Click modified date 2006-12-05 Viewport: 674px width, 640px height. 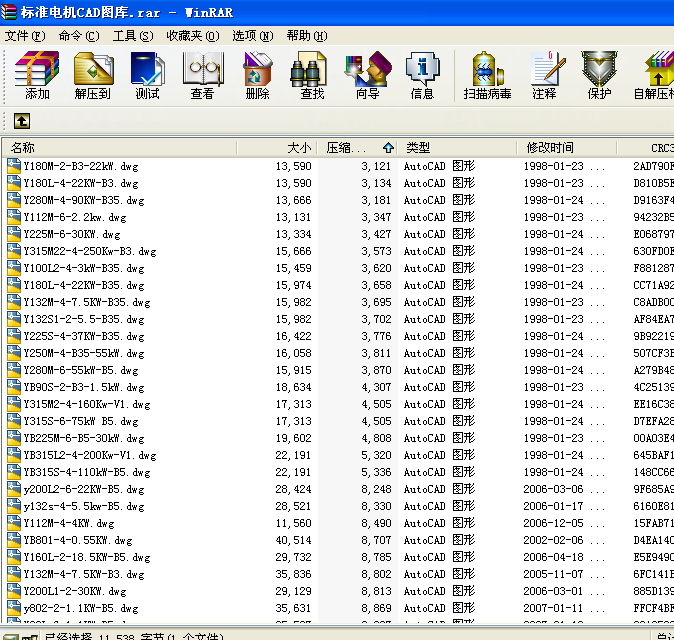[553, 523]
